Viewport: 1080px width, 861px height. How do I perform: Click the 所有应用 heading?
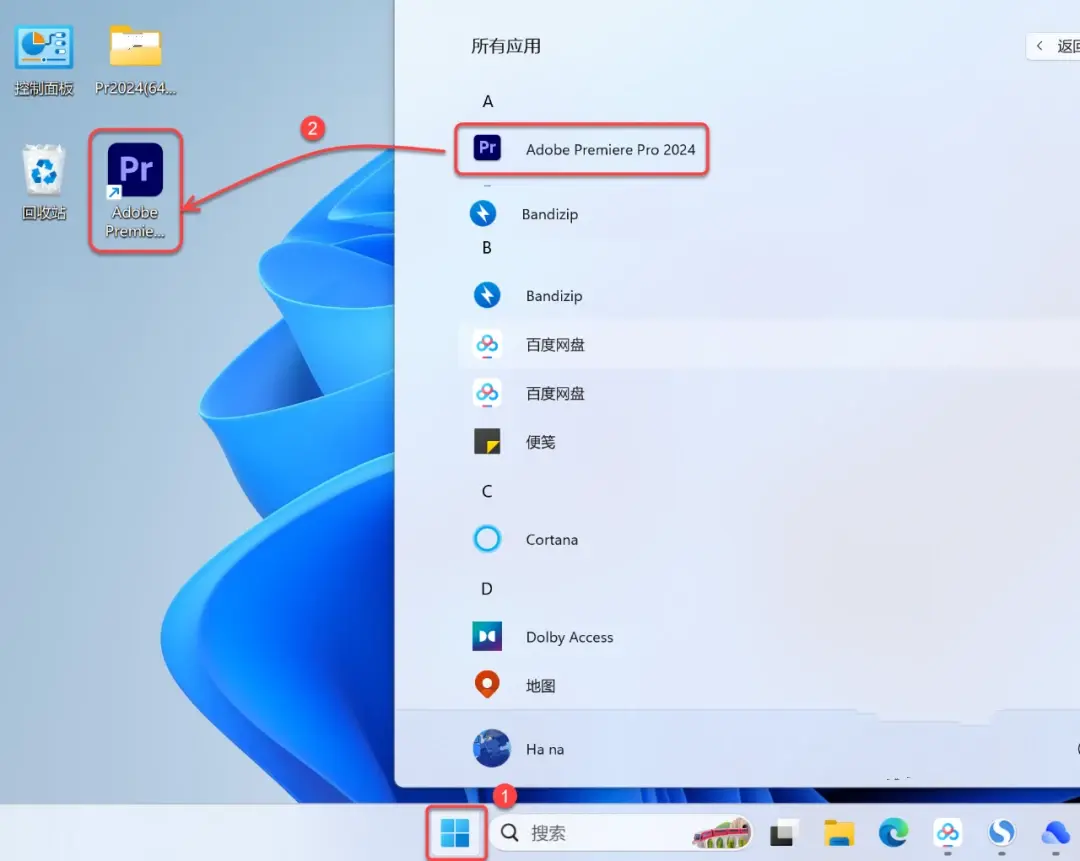[506, 46]
